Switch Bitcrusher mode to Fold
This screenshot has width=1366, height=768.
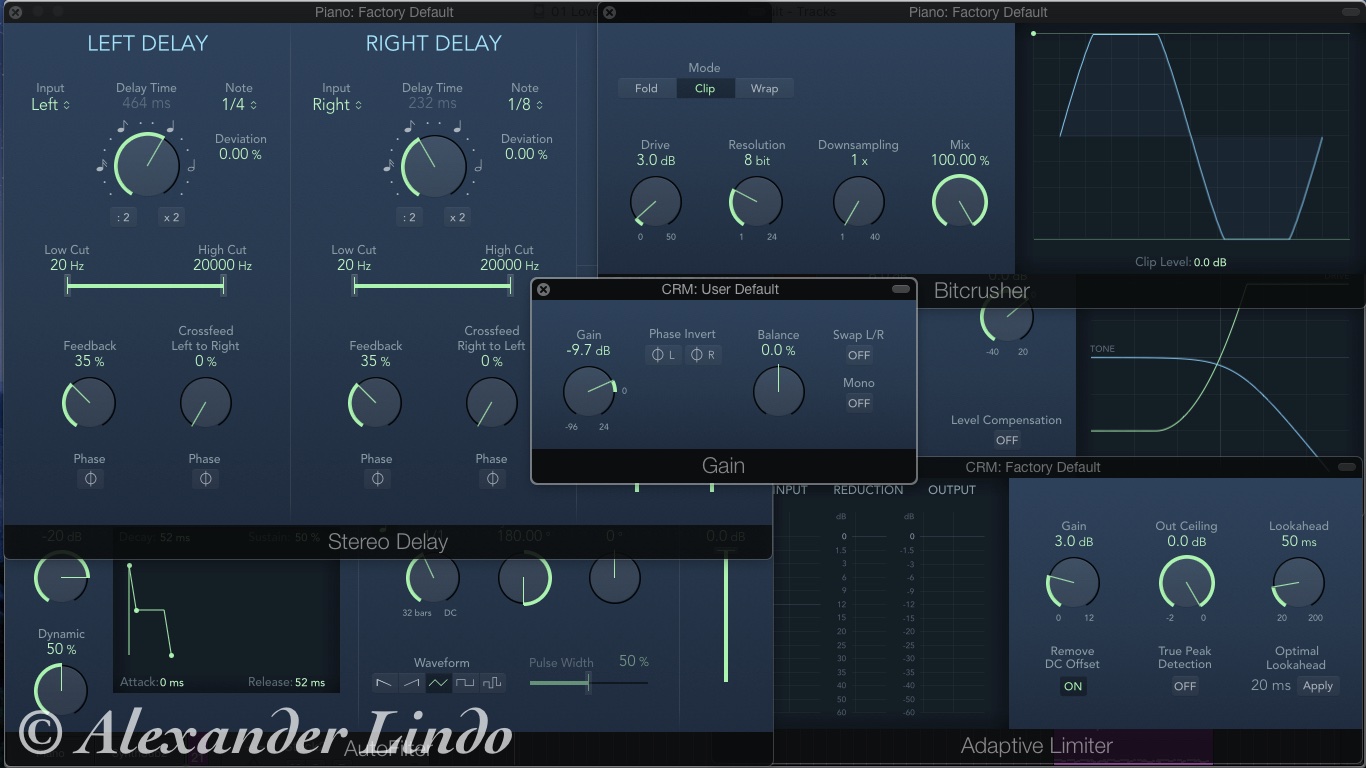(646, 88)
